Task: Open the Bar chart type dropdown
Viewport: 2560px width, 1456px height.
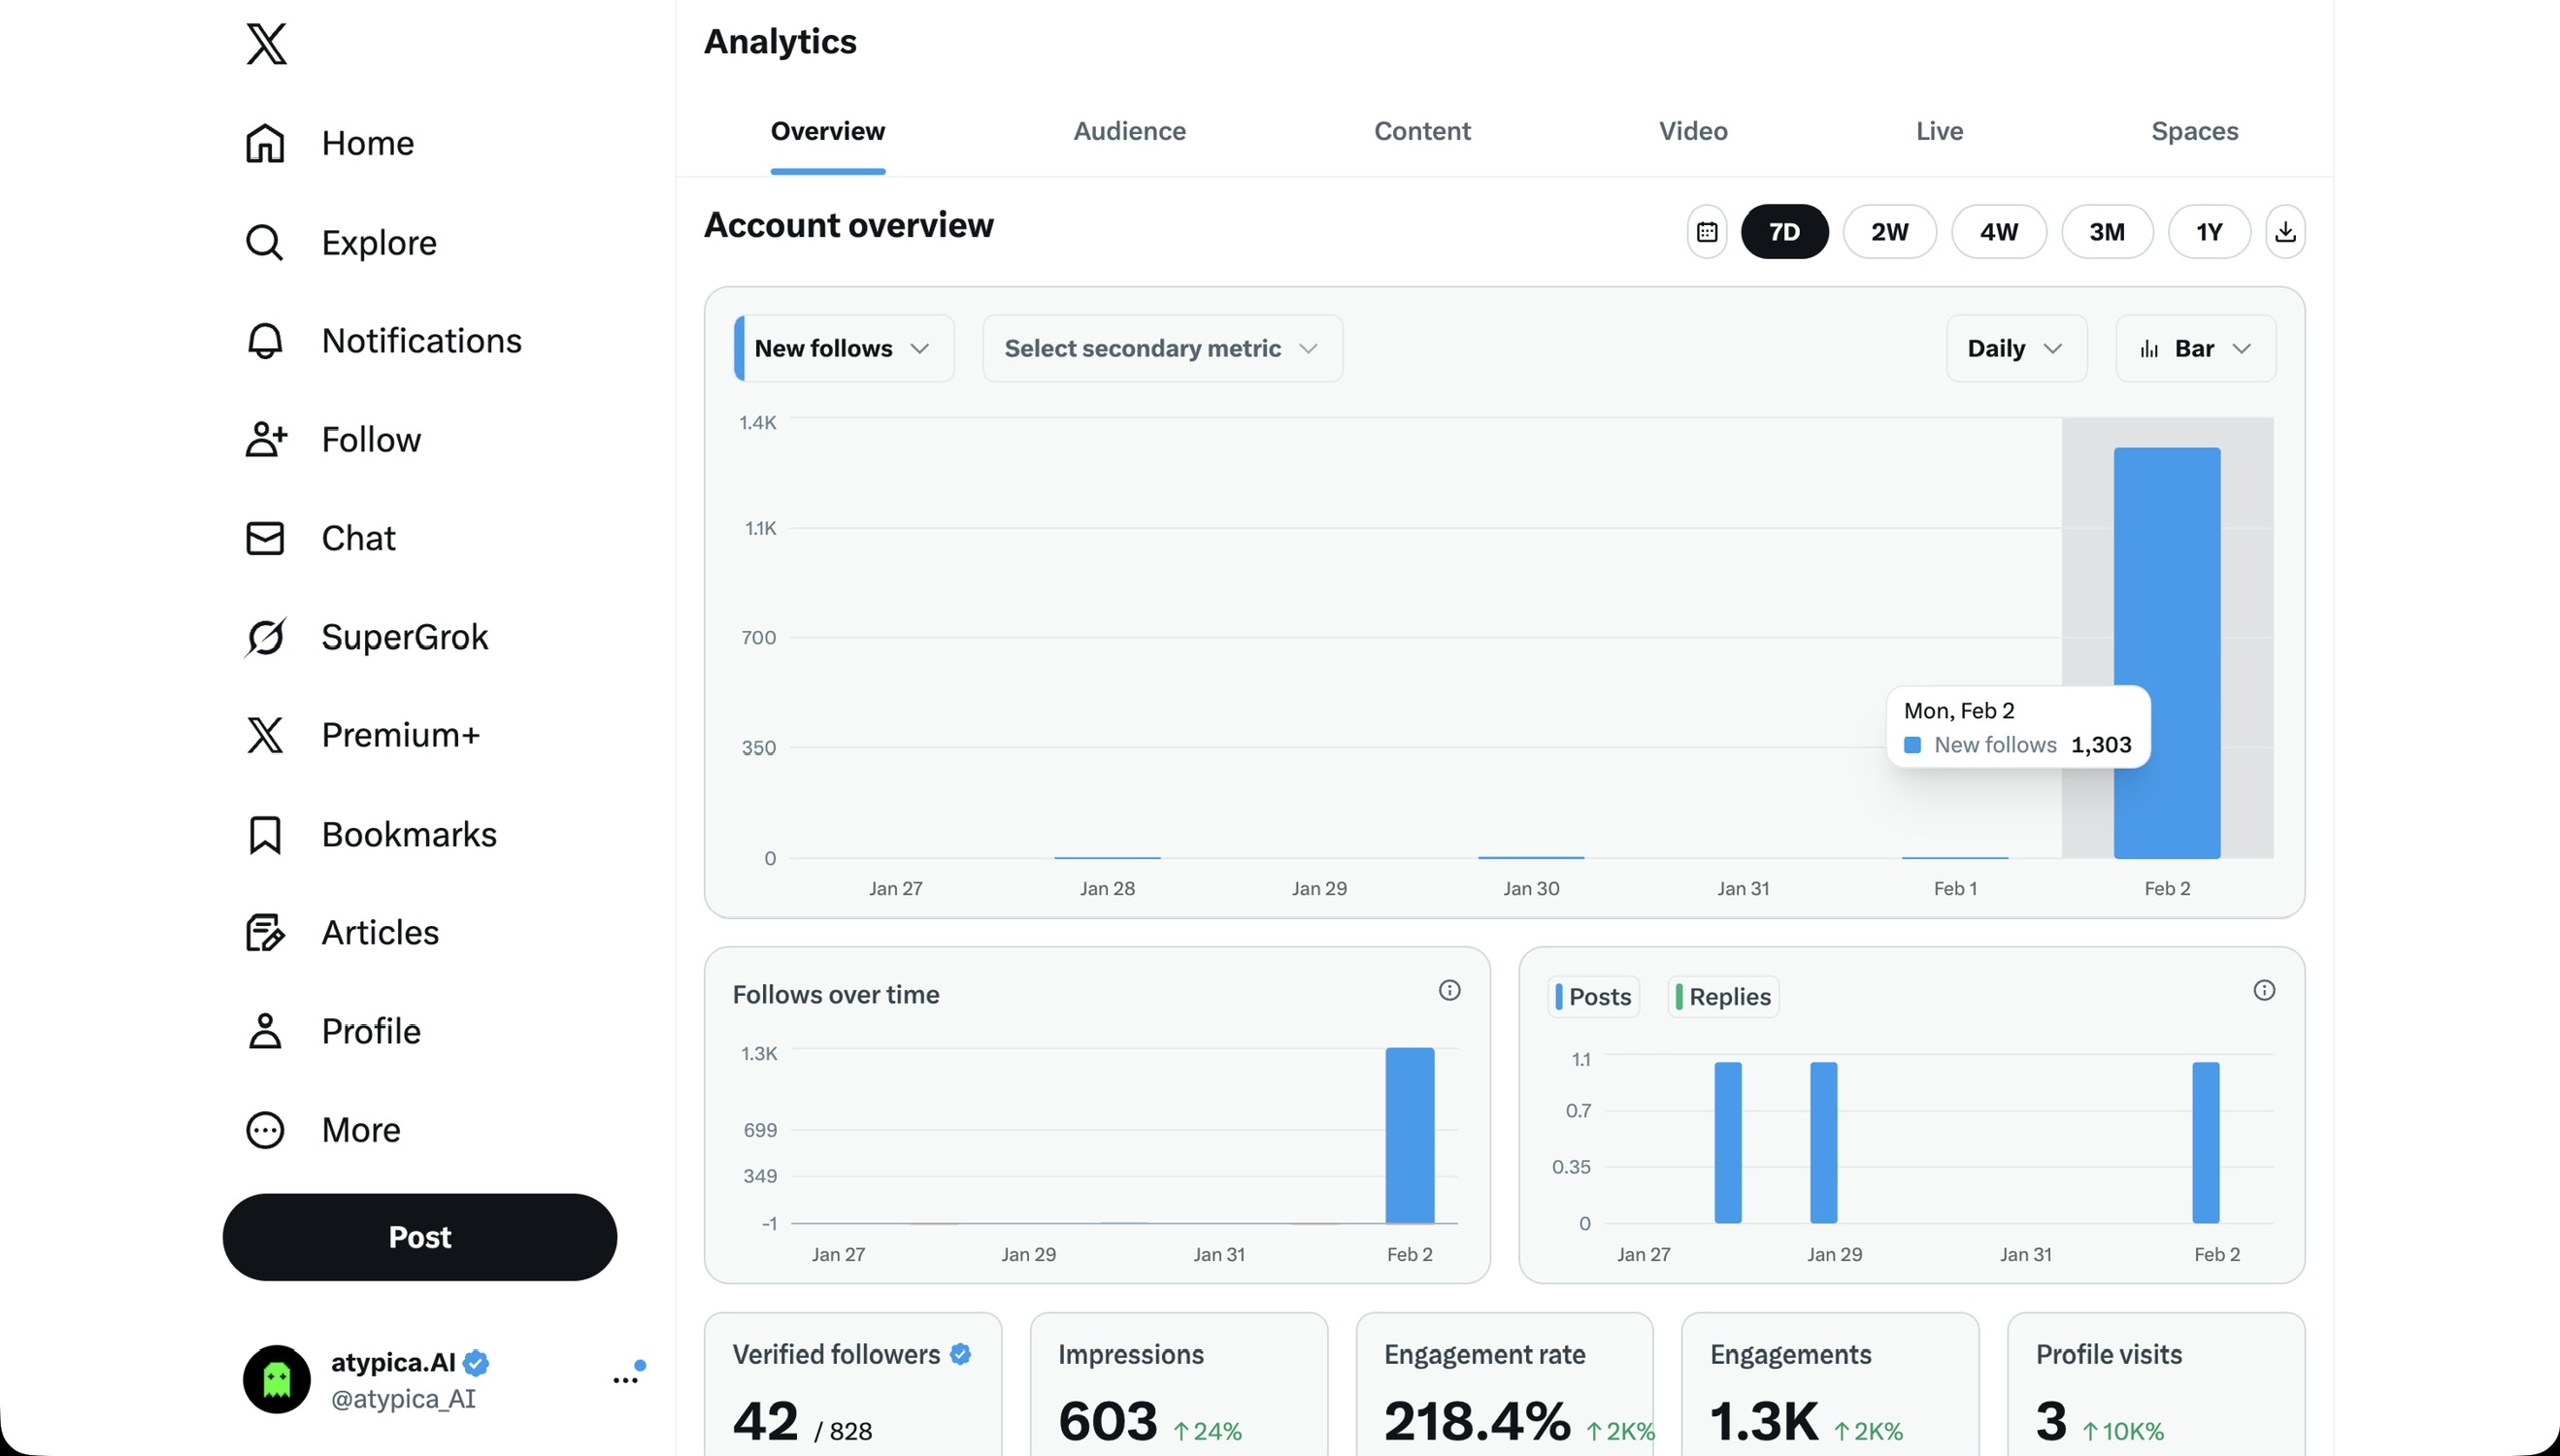Action: click(2195, 348)
